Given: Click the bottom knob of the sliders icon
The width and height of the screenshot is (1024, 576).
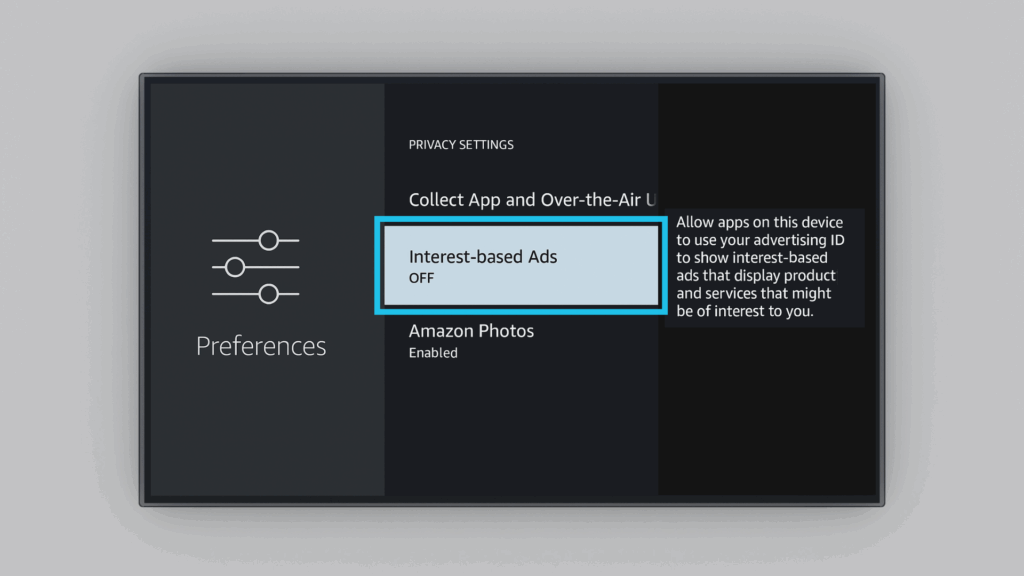Looking at the screenshot, I should point(268,294).
